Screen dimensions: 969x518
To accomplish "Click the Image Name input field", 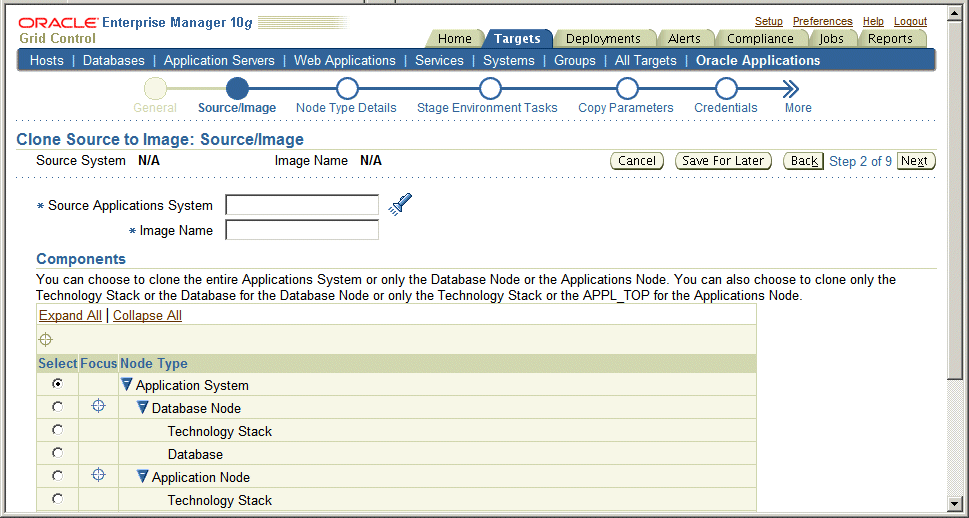I will coord(302,230).
